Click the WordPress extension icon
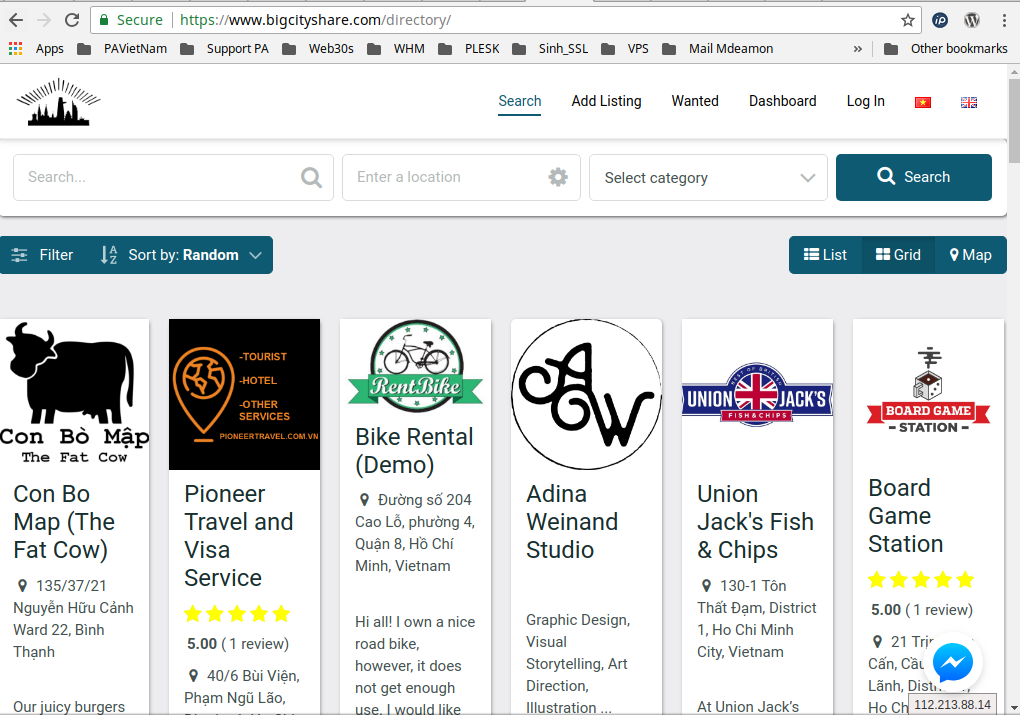 (x=972, y=20)
